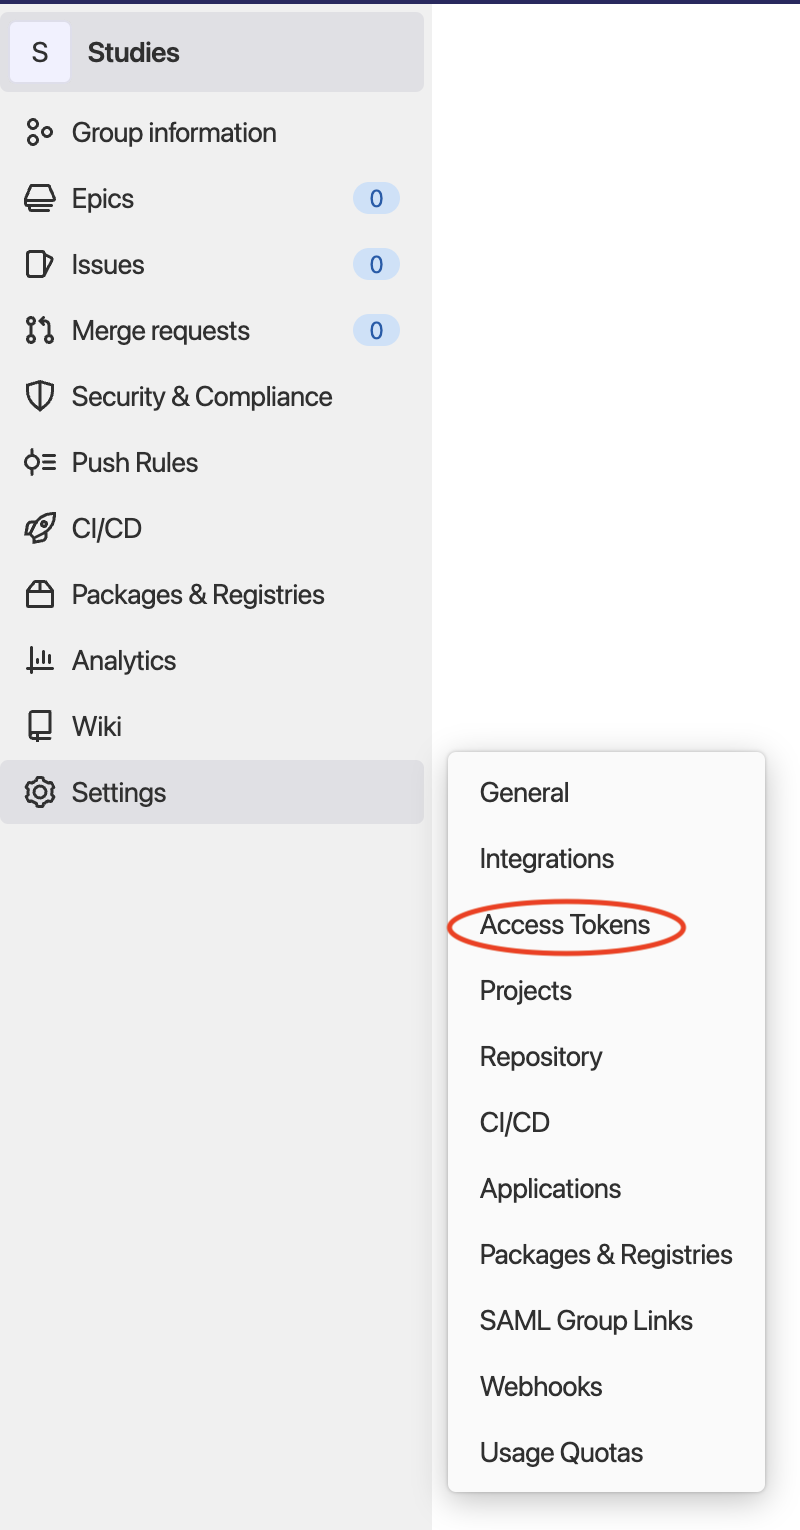Open the Studies group avatar
800x1530 pixels.
tap(40, 52)
